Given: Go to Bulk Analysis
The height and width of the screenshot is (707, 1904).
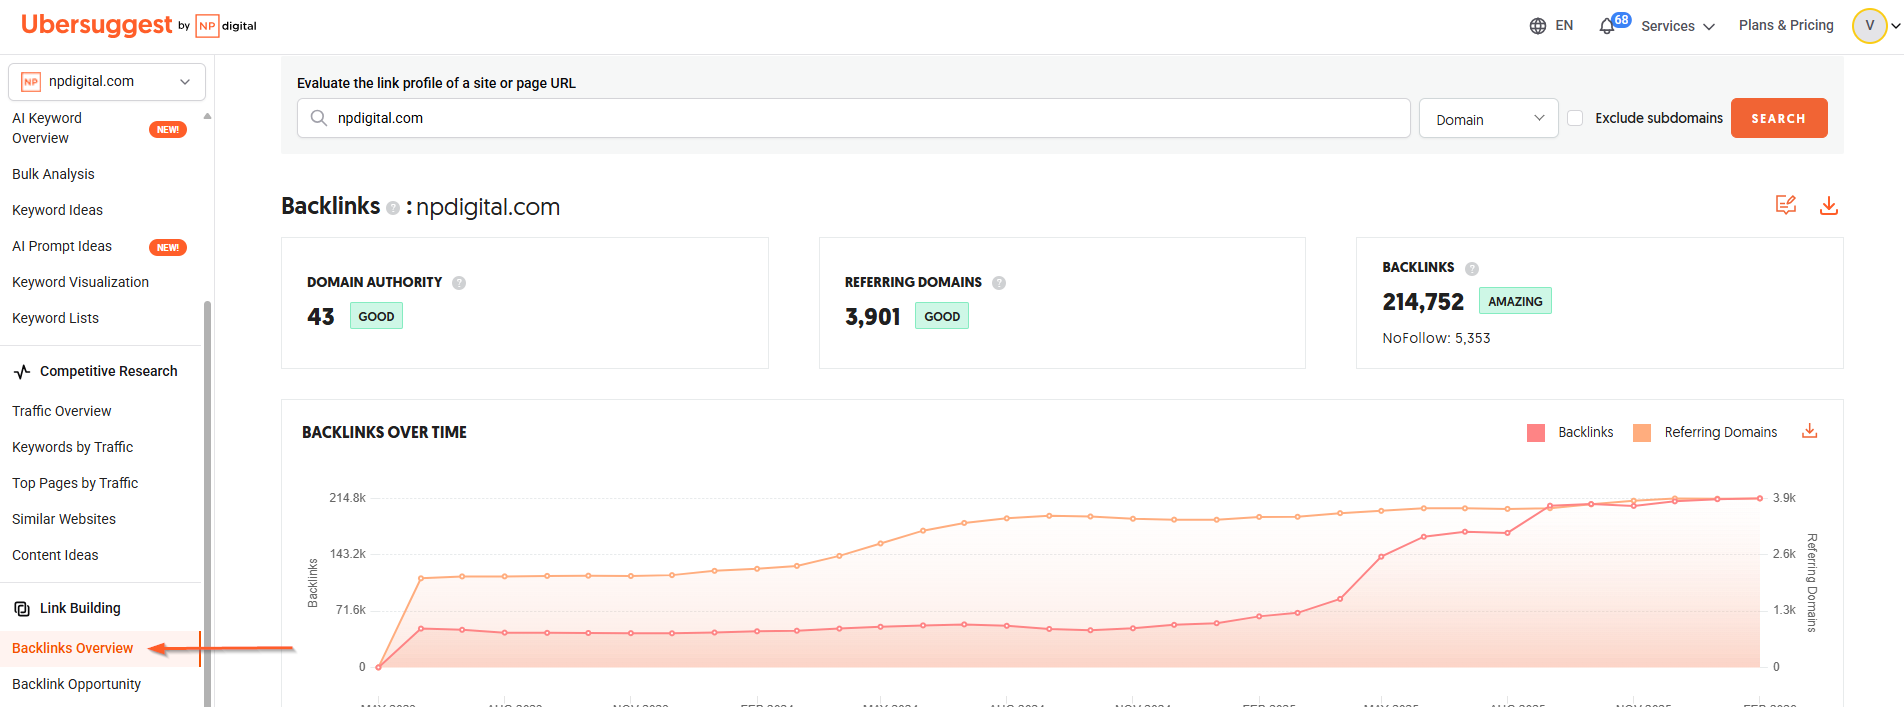Looking at the screenshot, I should click(x=53, y=174).
